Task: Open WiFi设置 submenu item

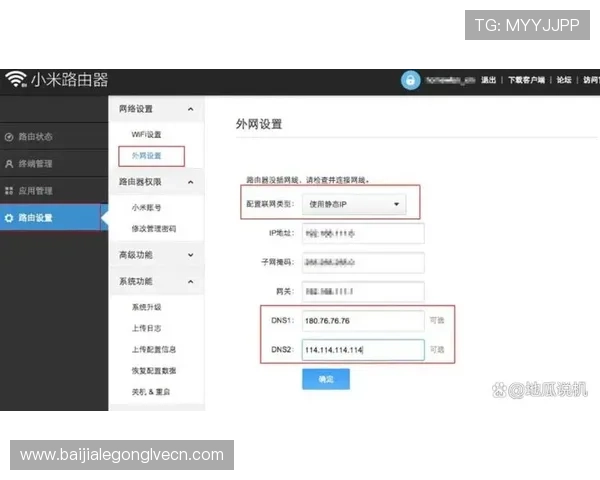Action: point(146,134)
